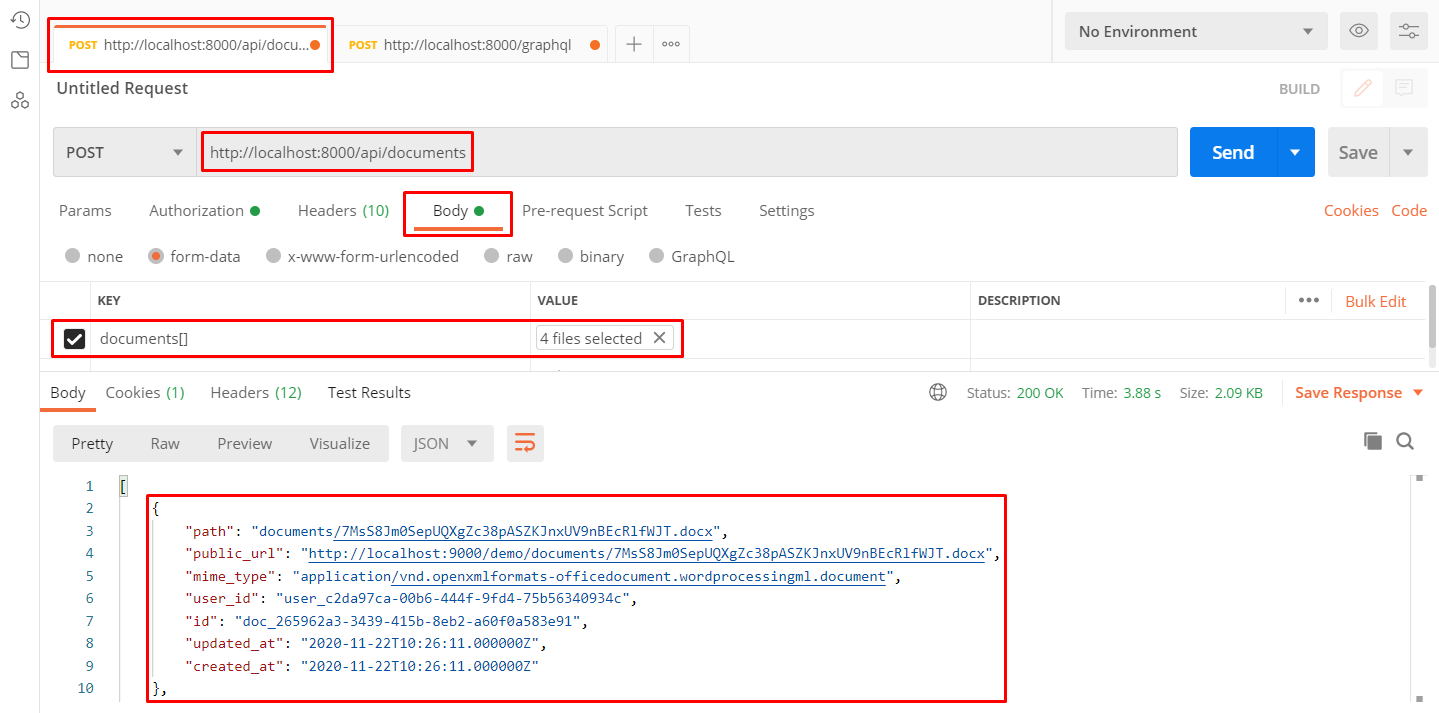The width and height of the screenshot is (1439, 713).
Task: Show the response Body tab
Action: click(x=68, y=392)
